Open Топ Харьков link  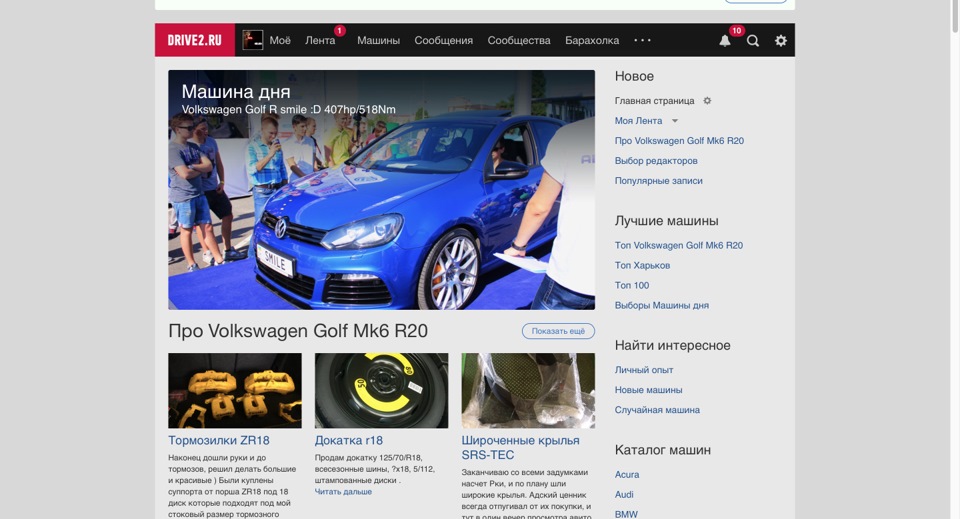tap(642, 266)
